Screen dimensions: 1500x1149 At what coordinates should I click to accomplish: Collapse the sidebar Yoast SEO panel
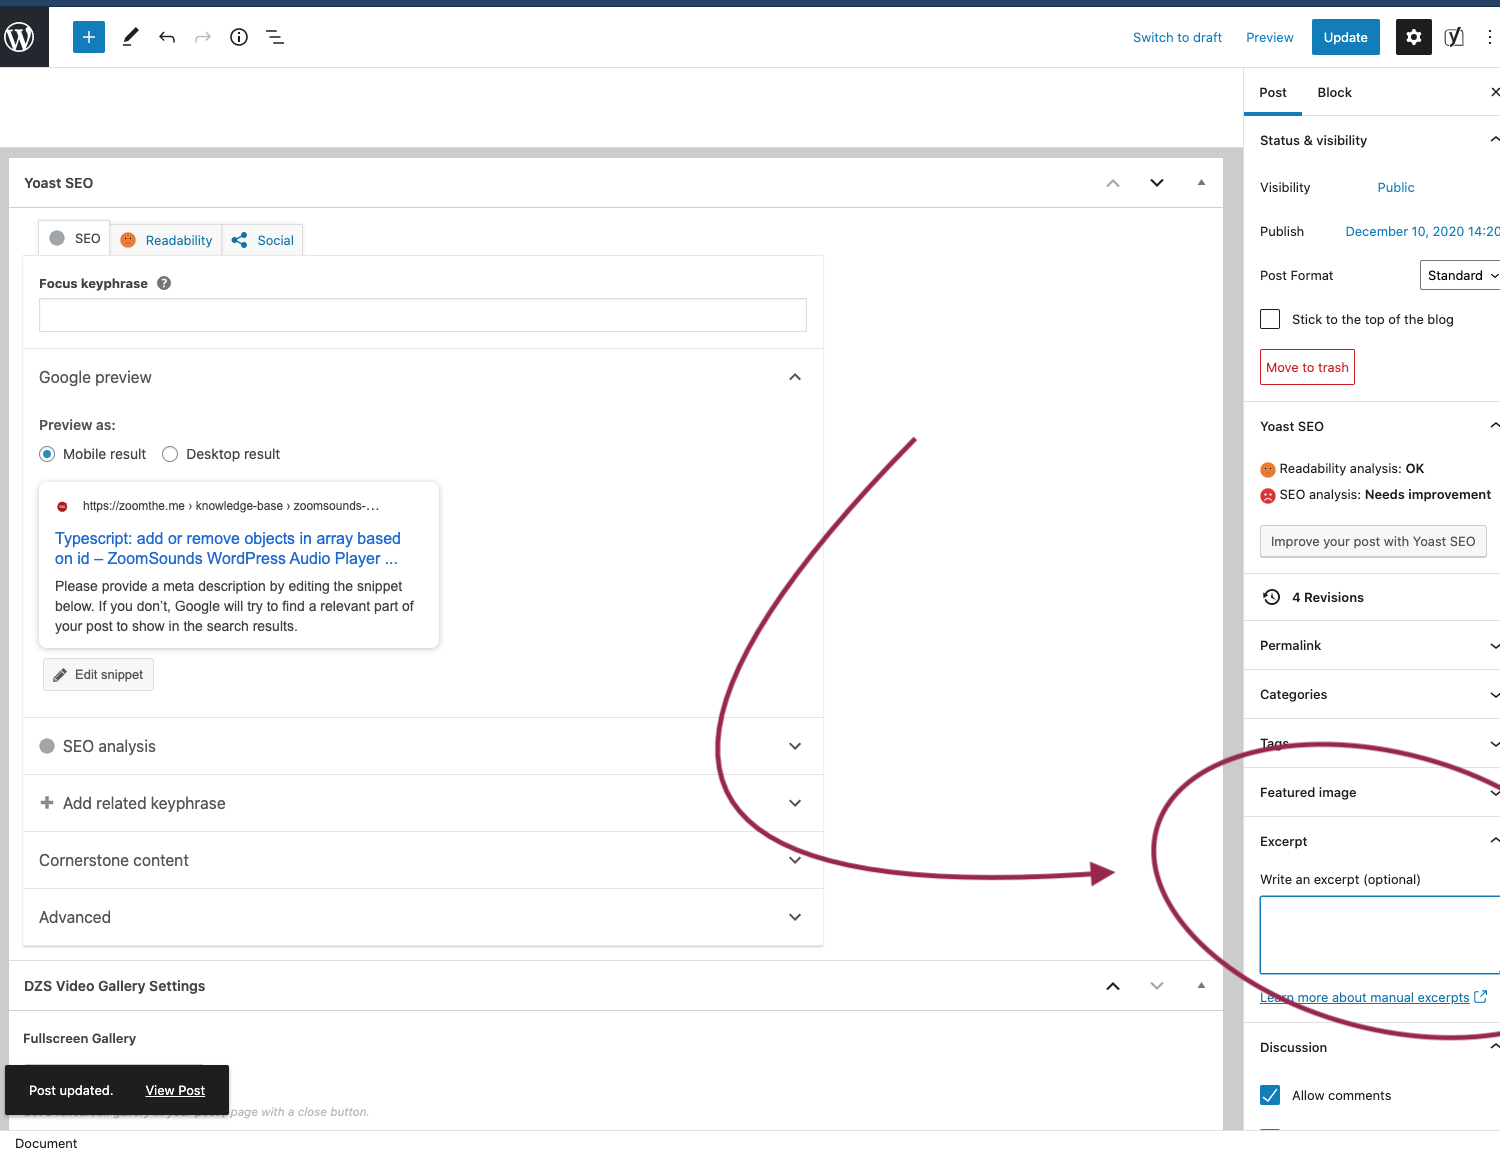[x=1372, y=426]
